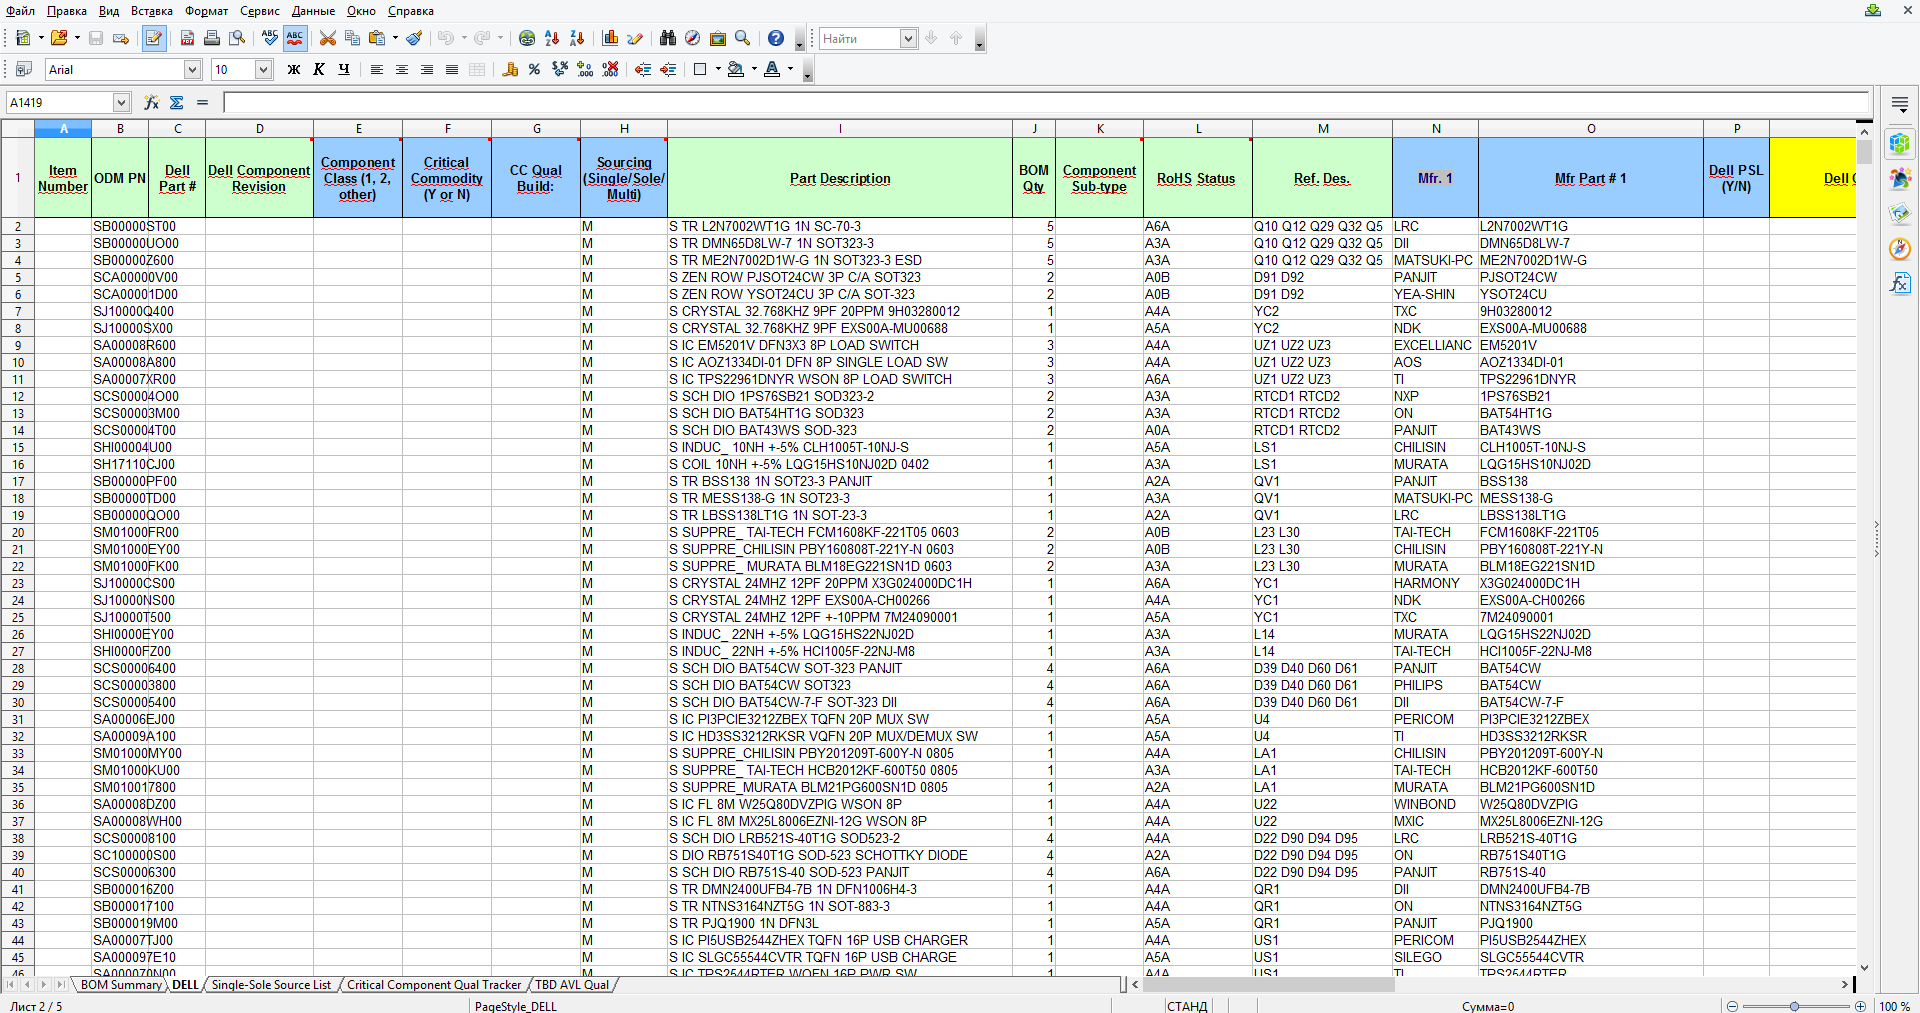The width and height of the screenshot is (1920, 1013).
Task: Switch to the BOM Summary sheet tab
Action: click(x=120, y=985)
